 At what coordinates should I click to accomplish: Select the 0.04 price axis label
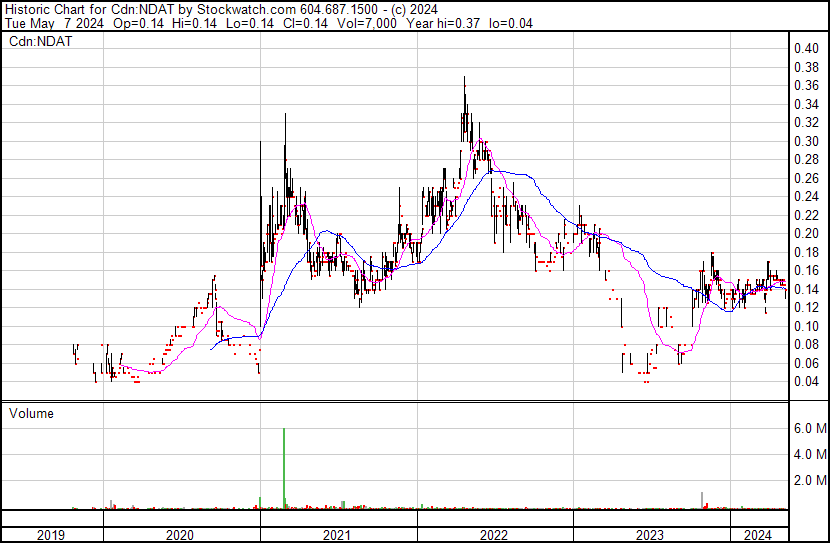806,381
